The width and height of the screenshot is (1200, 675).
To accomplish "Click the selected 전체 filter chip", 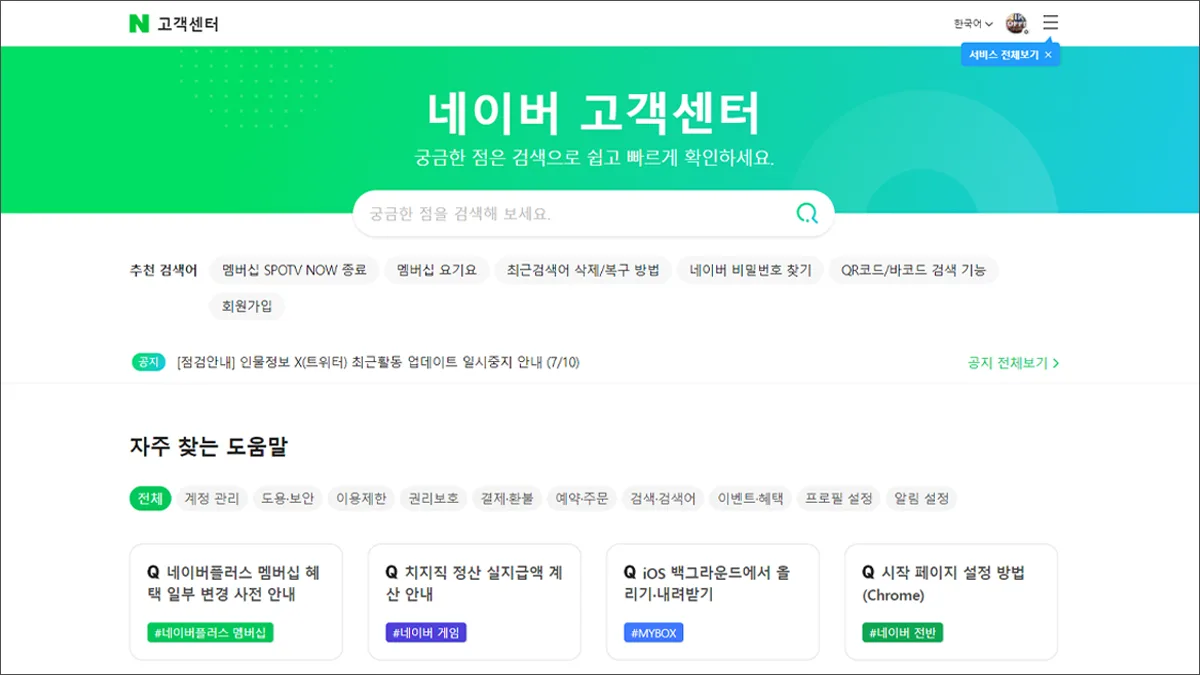I will pyautogui.click(x=150, y=498).
